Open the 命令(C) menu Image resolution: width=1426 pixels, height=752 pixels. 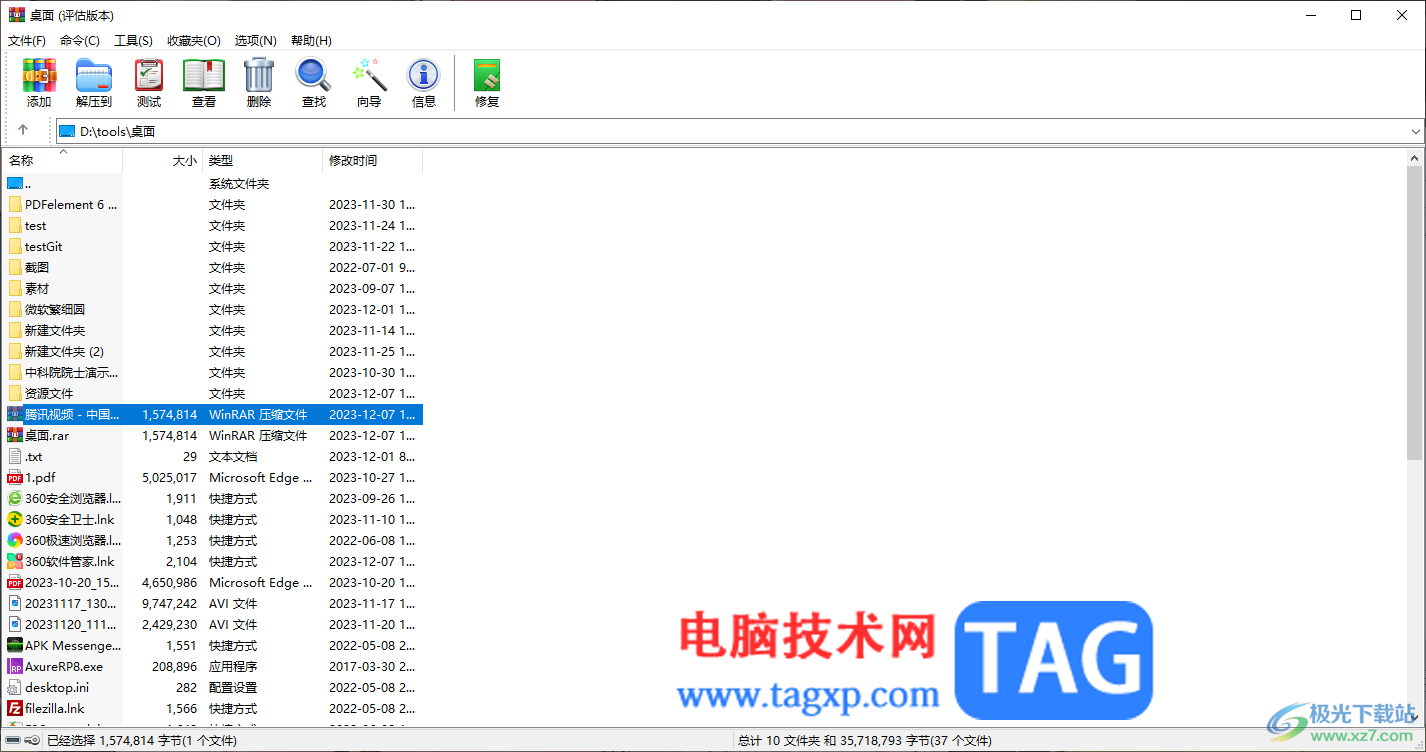(x=80, y=40)
